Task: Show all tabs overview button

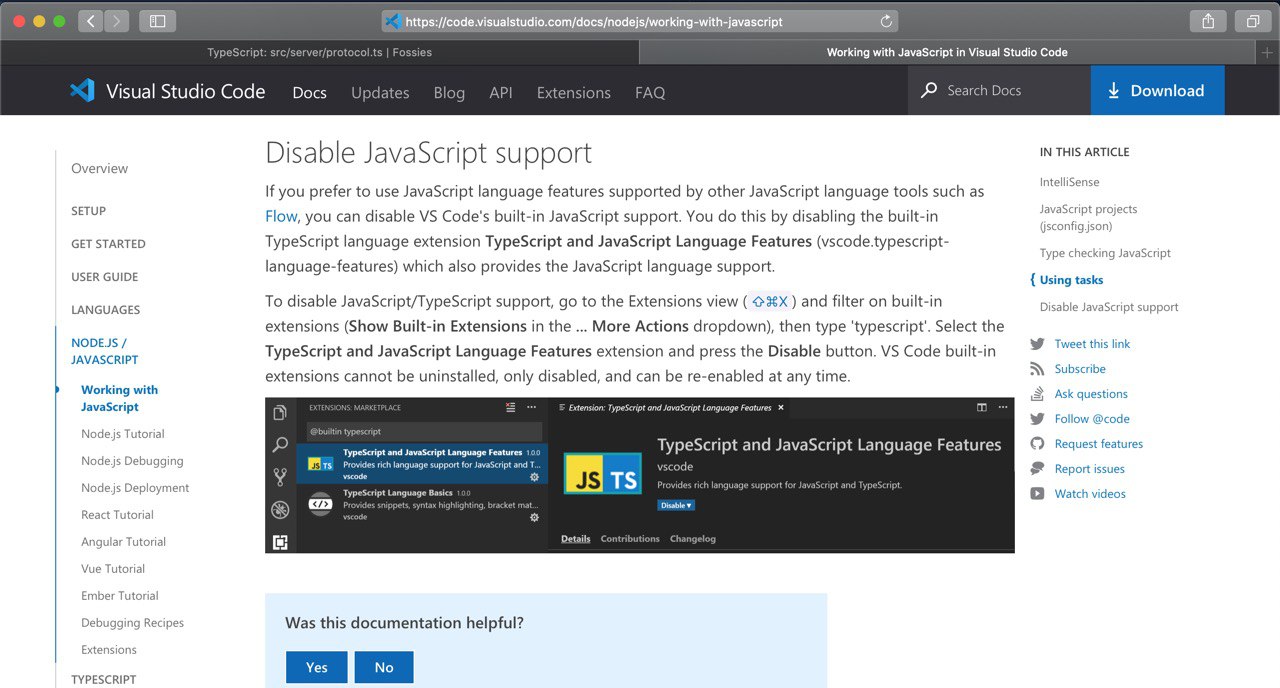Action: click(1252, 20)
